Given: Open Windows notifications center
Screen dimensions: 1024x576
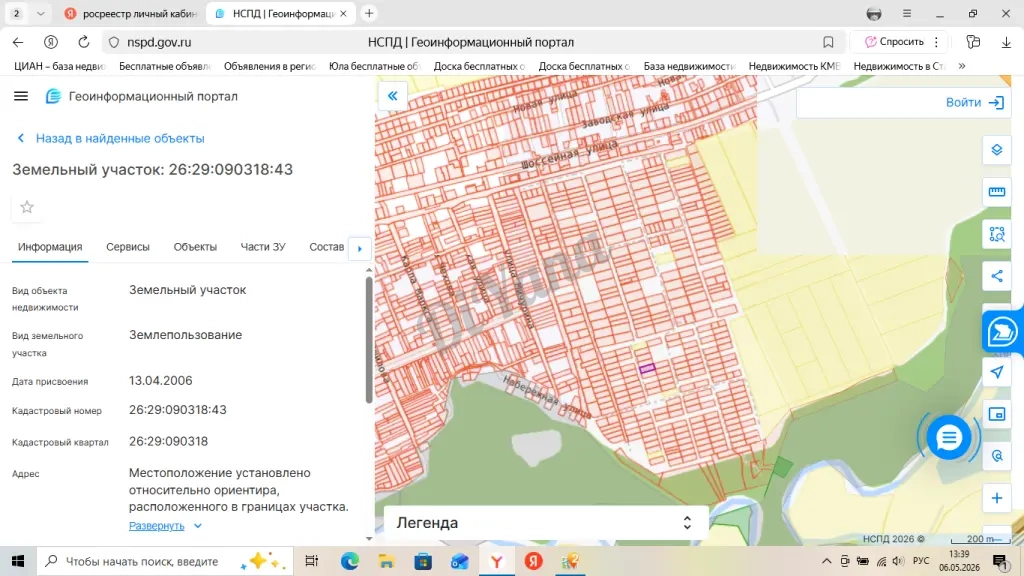Looking at the screenshot, I should (1000, 561).
